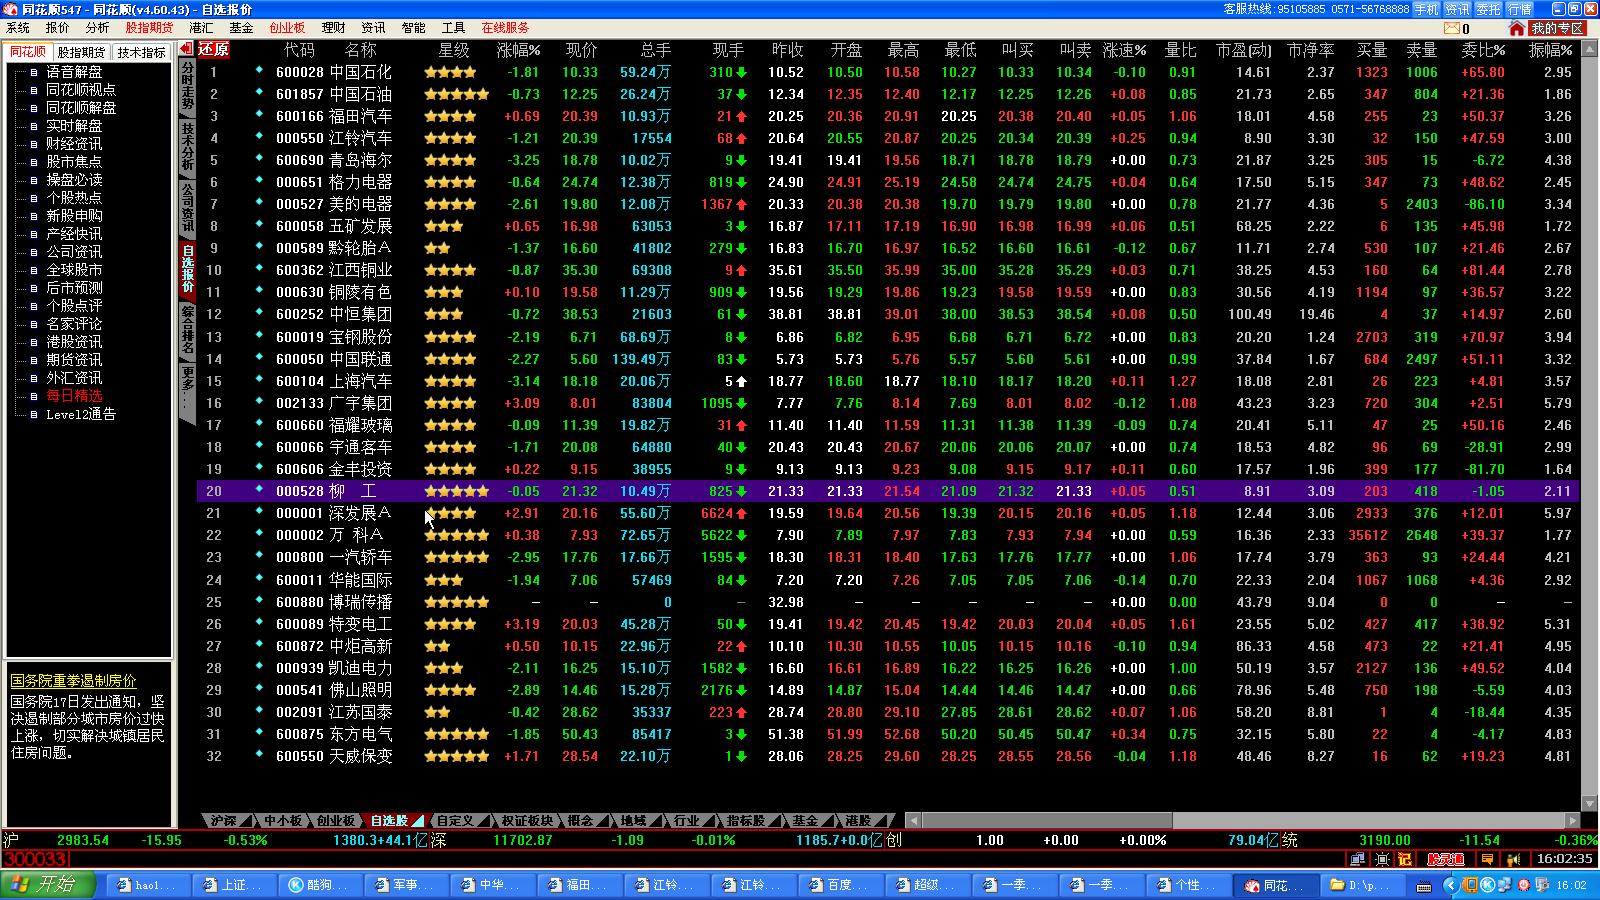Click the 股灵通 status bar button

(1445, 859)
